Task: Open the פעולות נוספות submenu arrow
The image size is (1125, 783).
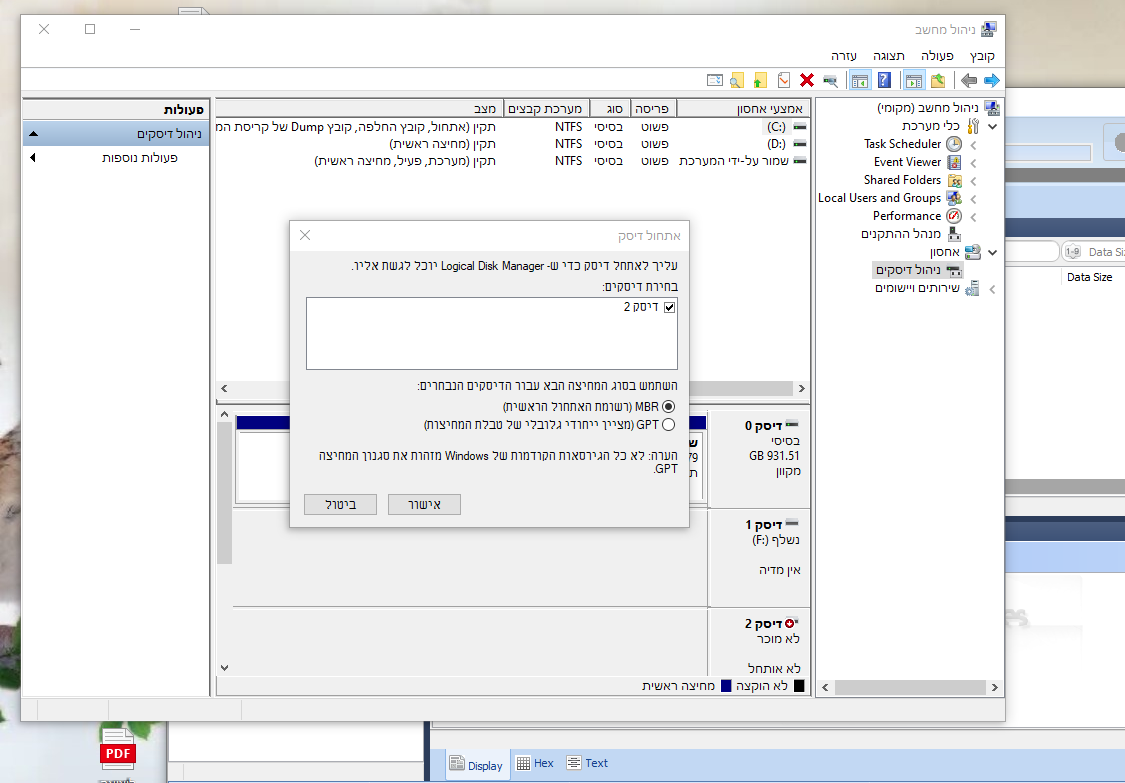Action: tap(32, 158)
